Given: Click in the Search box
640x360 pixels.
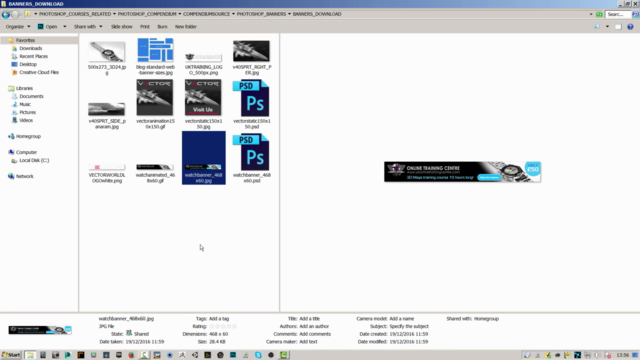Looking at the screenshot, I should pyautogui.click(x=618, y=14).
